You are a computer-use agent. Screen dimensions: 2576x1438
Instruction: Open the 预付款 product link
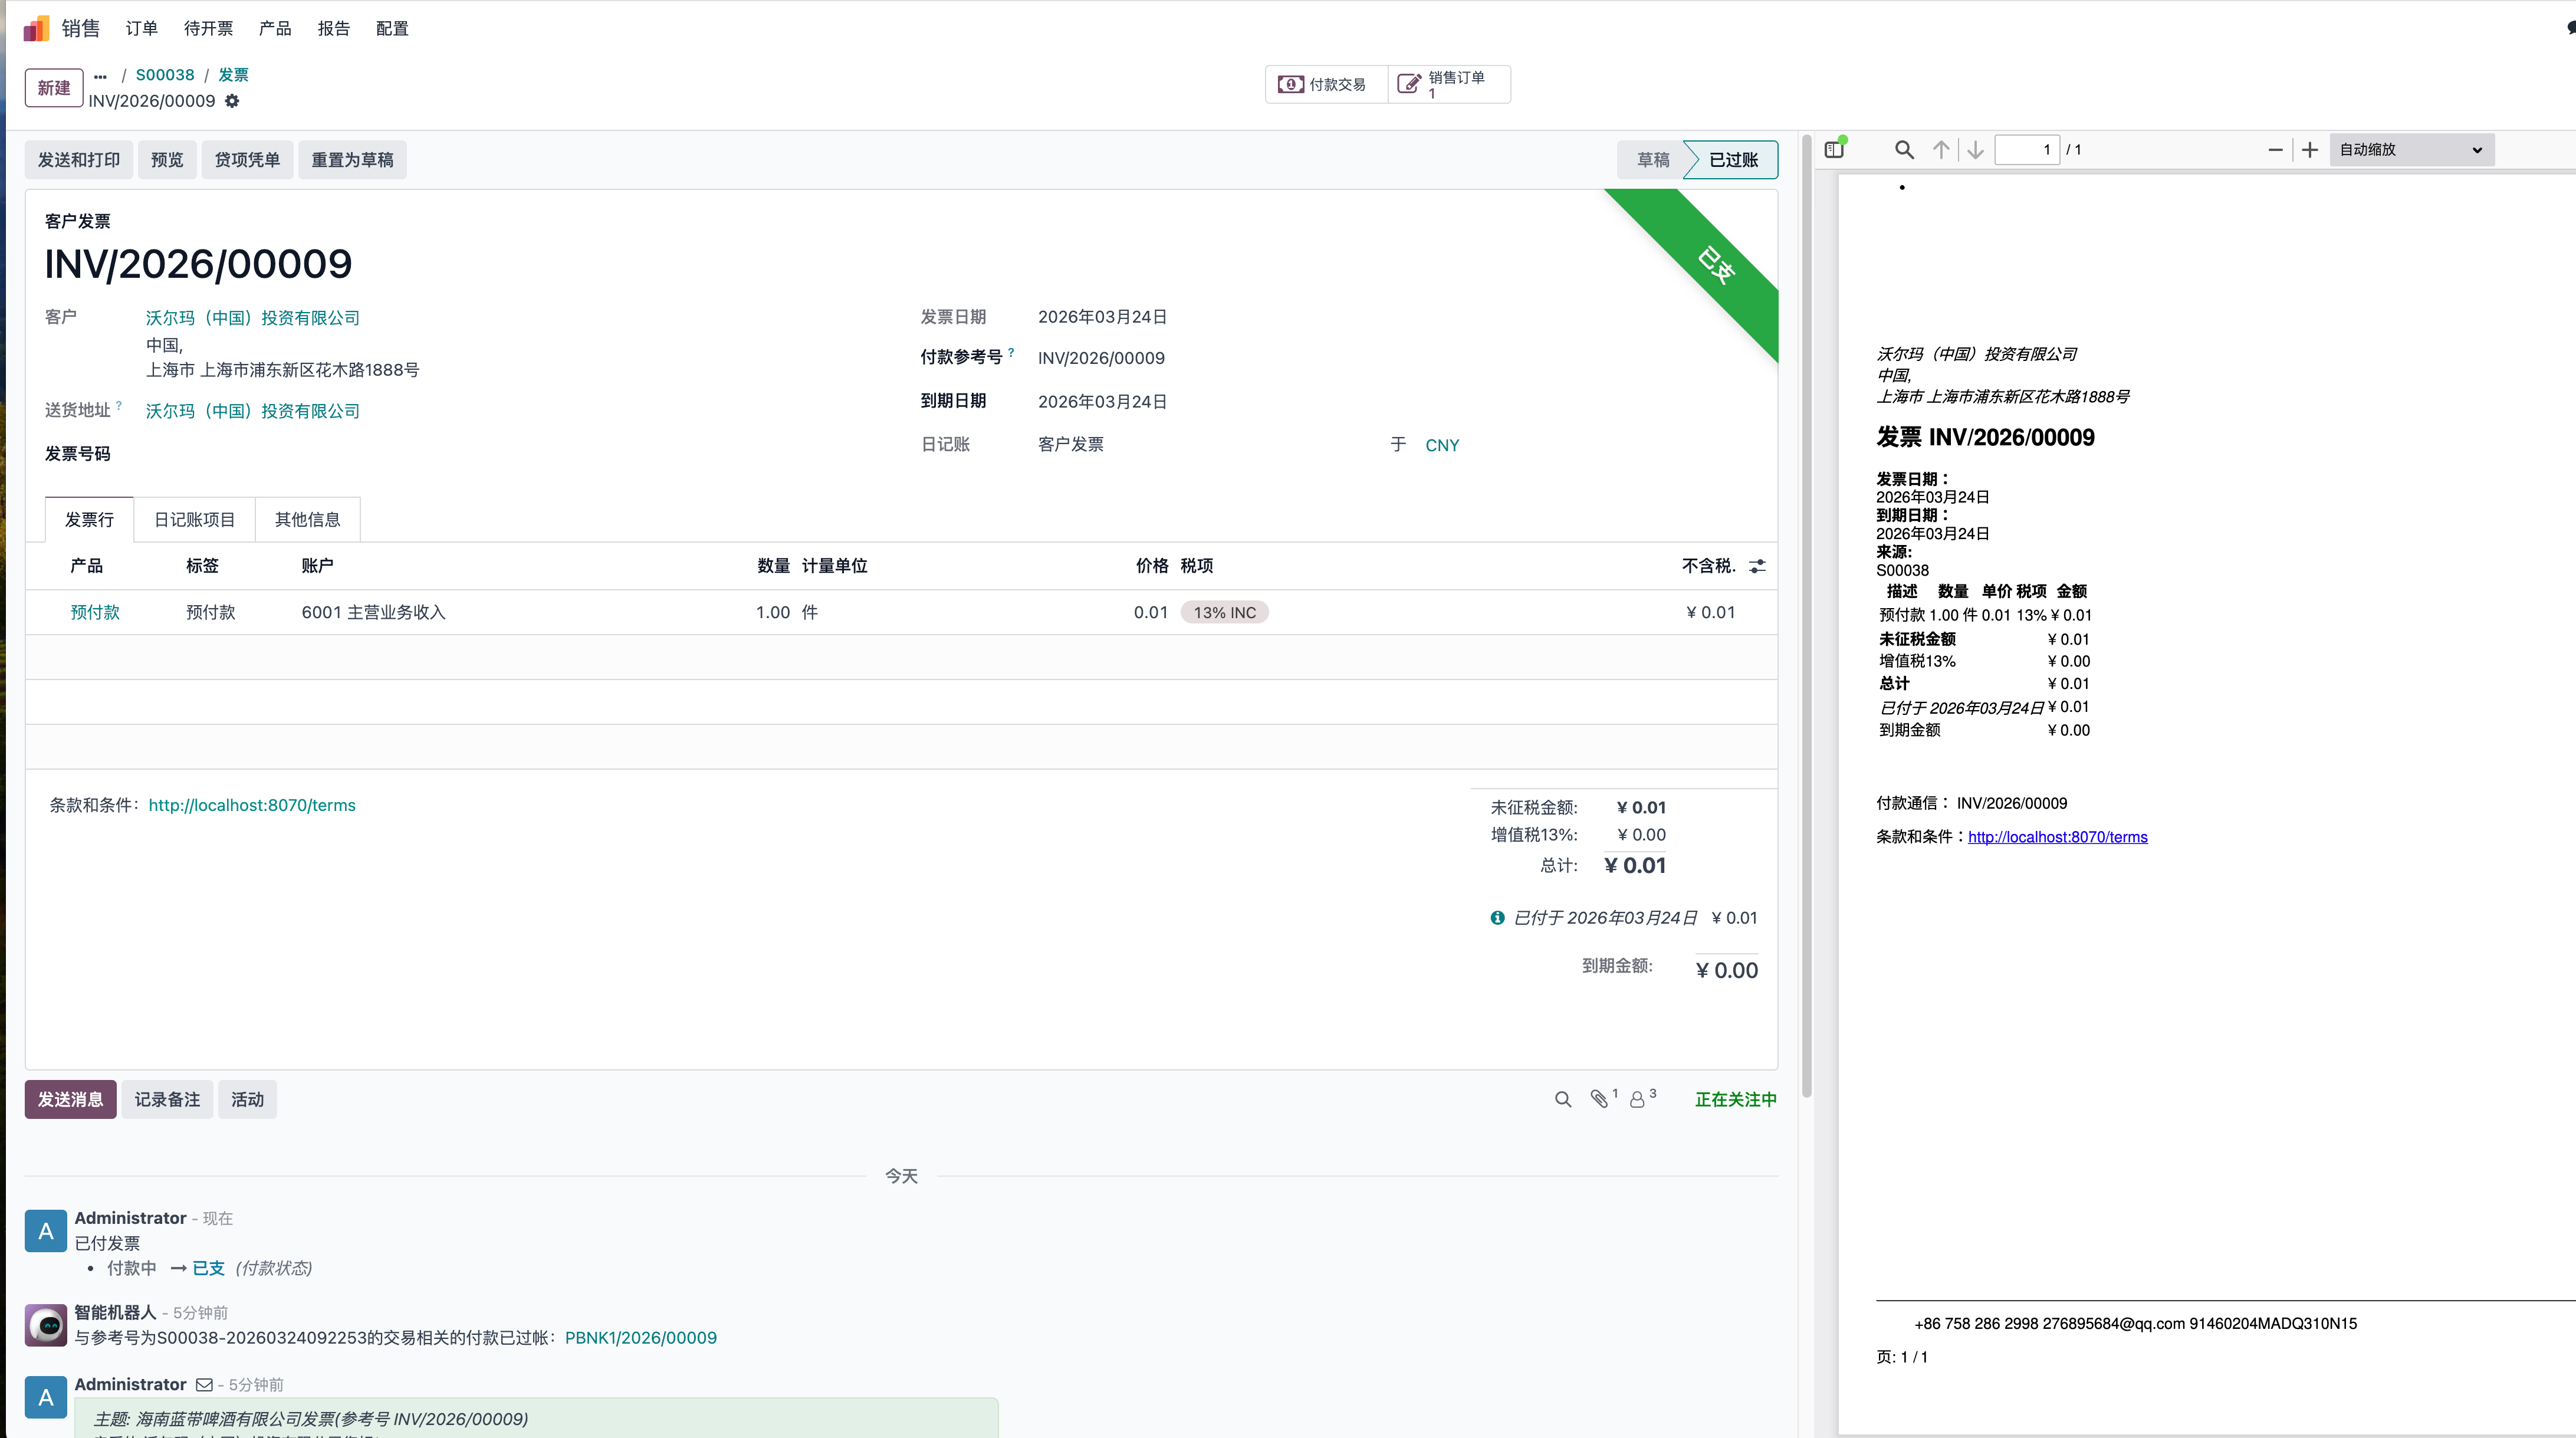[95, 612]
